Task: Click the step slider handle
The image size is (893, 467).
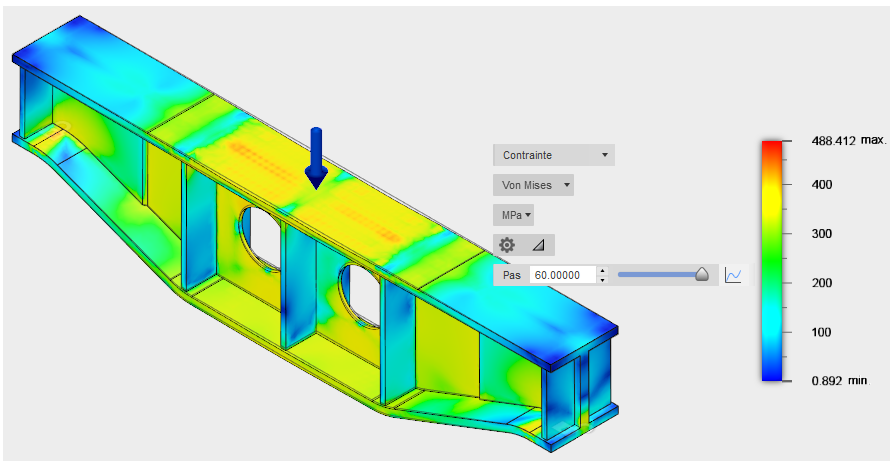Action: coord(702,275)
